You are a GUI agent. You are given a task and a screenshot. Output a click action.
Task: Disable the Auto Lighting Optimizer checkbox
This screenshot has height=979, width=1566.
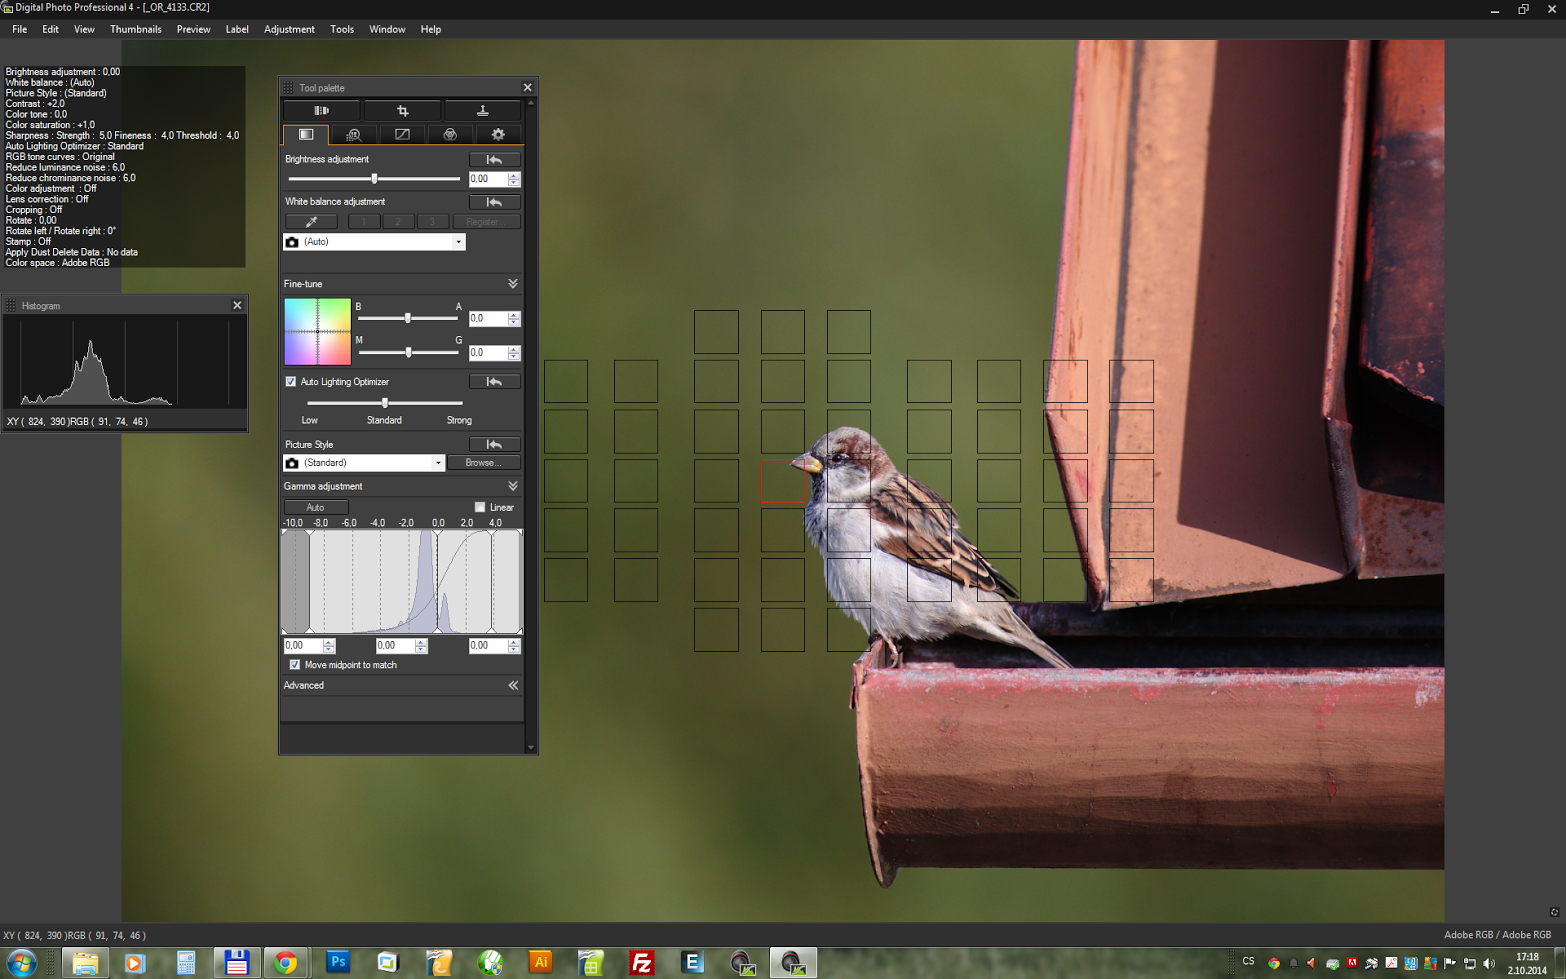coord(291,382)
